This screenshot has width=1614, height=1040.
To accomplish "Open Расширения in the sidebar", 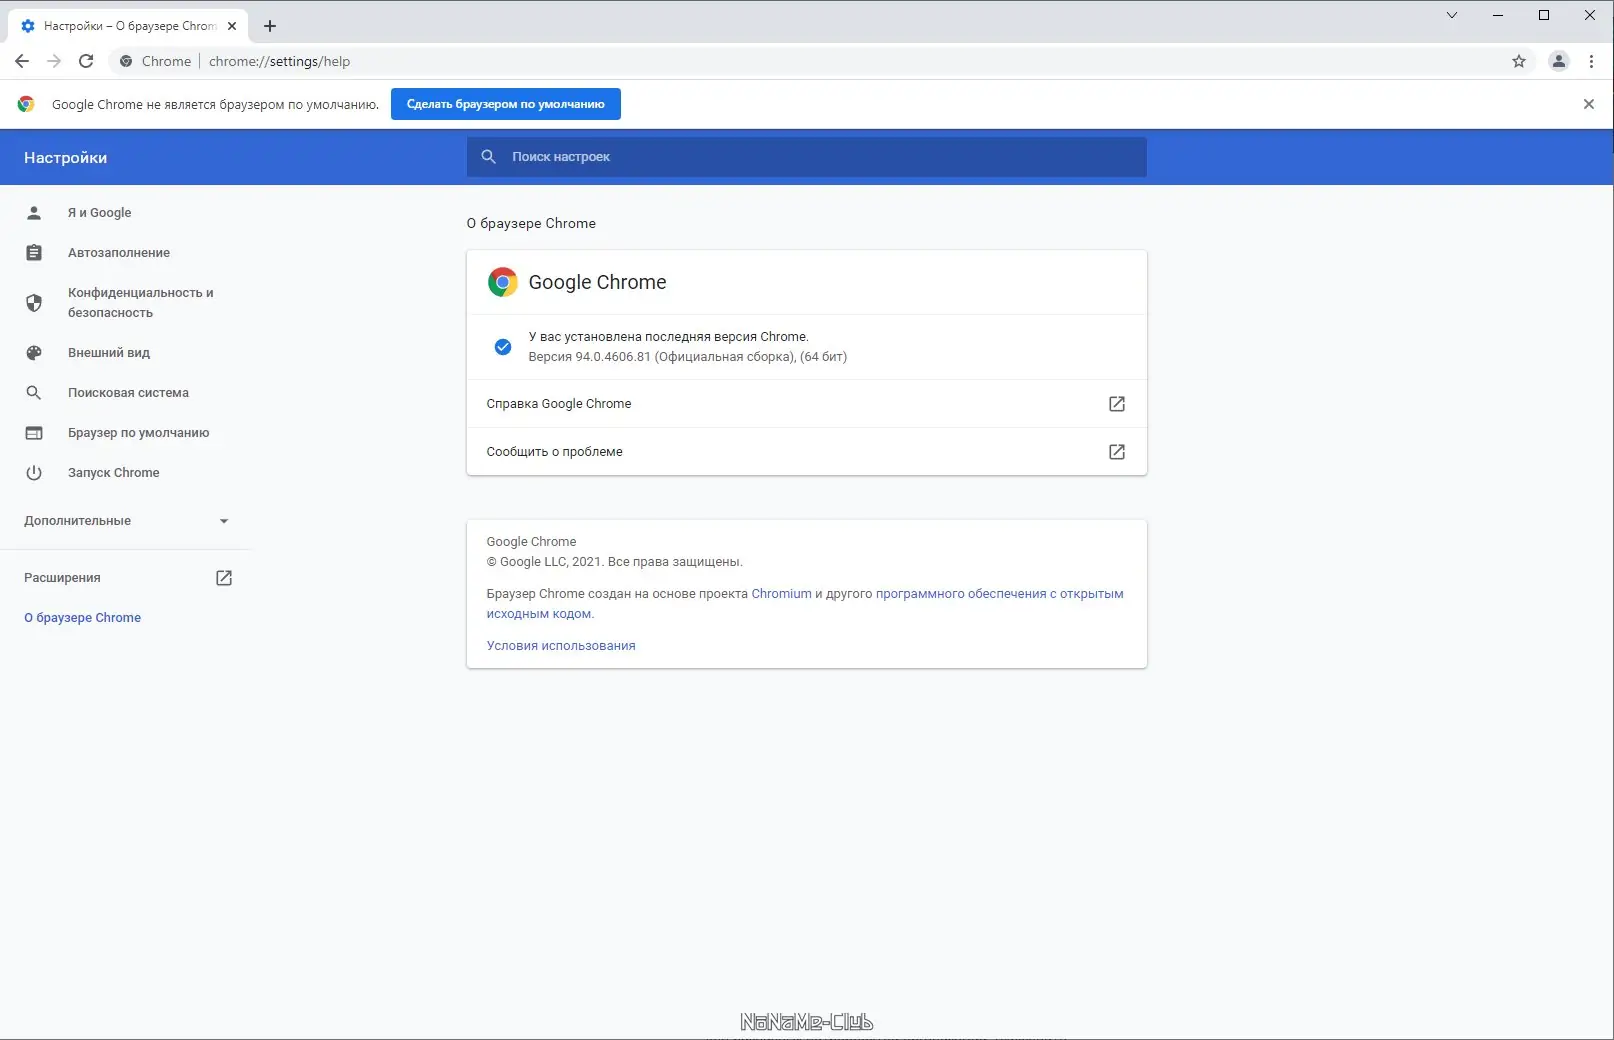I will (62, 578).
